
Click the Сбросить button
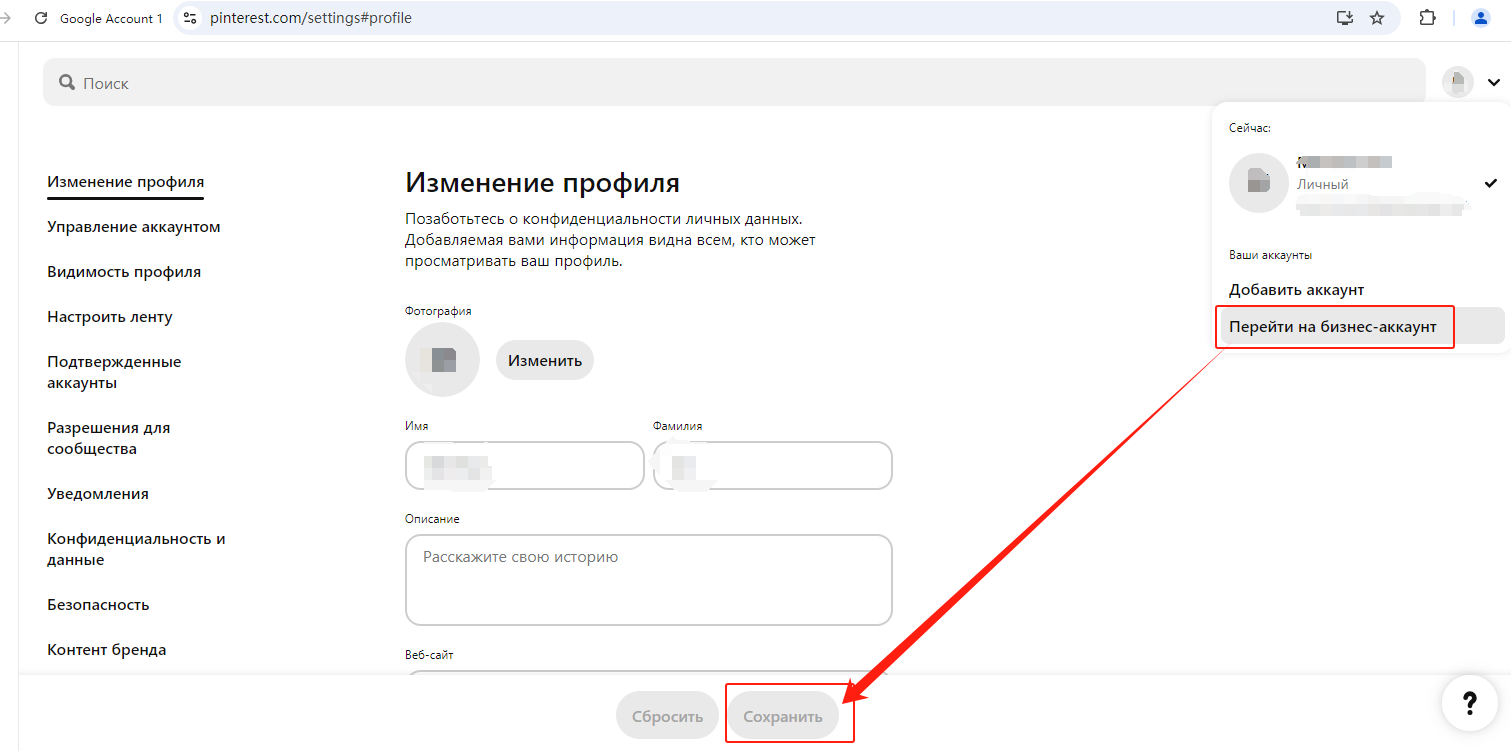tap(668, 716)
